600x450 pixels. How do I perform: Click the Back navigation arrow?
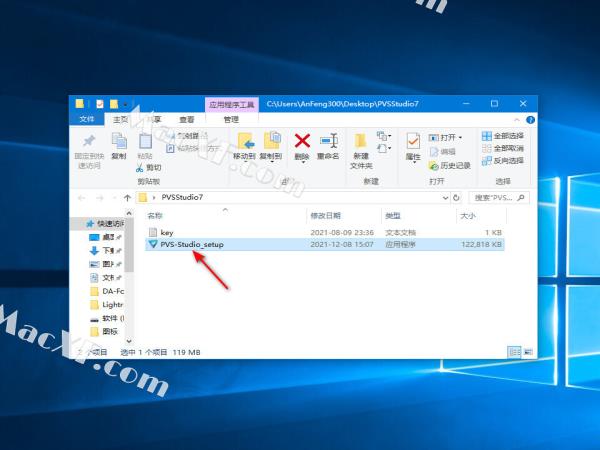point(81,198)
